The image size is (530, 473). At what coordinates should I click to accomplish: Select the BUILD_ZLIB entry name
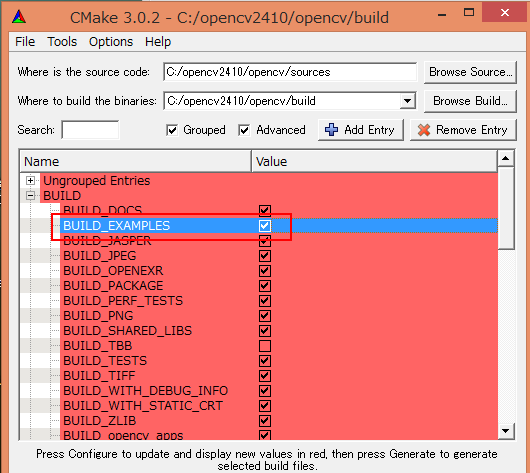(x=99, y=421)
